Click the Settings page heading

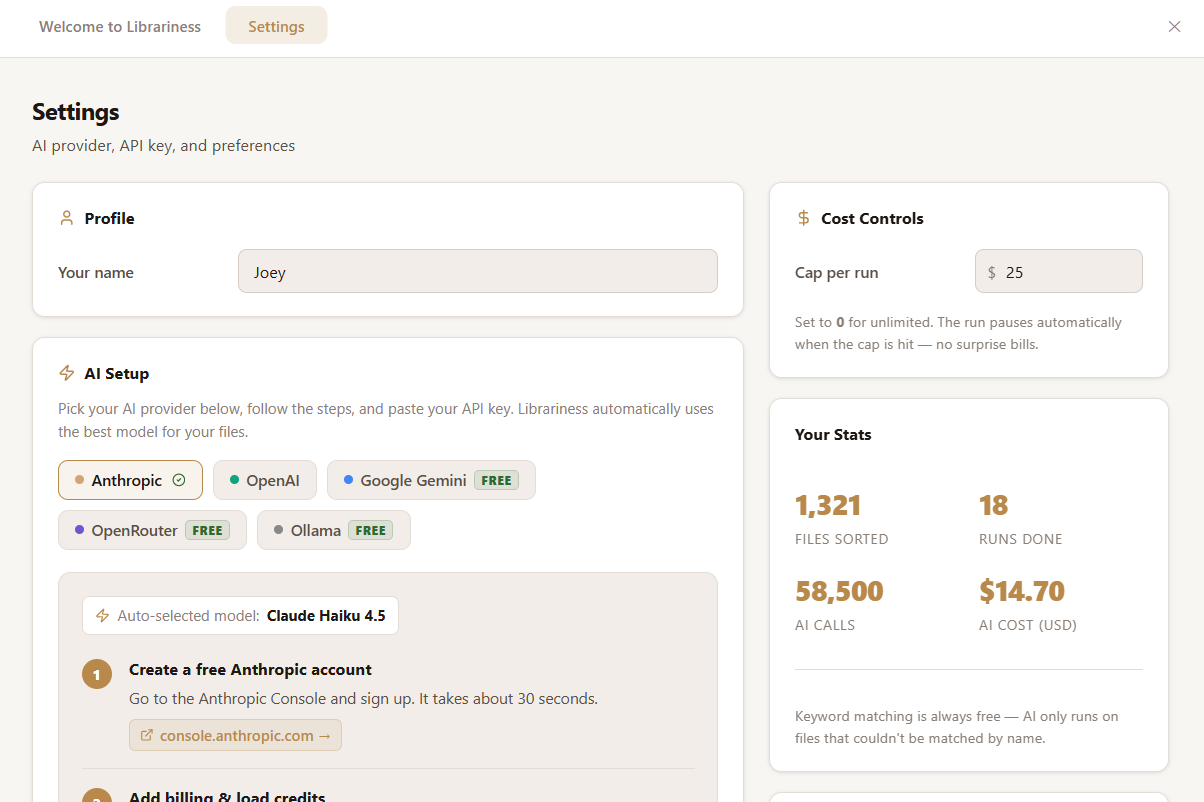[76, 111]
